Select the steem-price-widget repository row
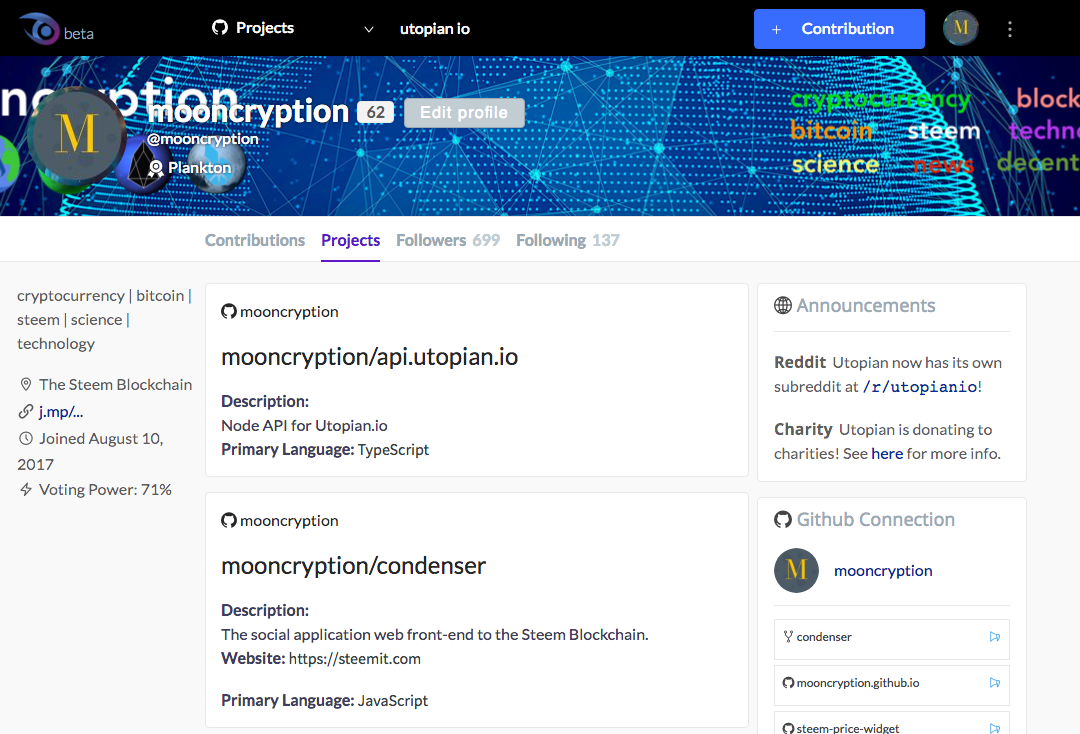Viewport: 1080px width, 734px height. 892,723
